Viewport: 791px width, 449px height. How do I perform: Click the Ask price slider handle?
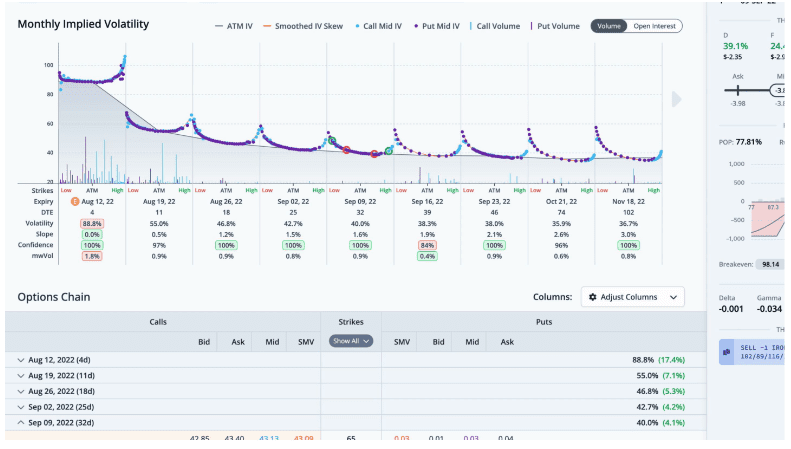pos(739,90)
